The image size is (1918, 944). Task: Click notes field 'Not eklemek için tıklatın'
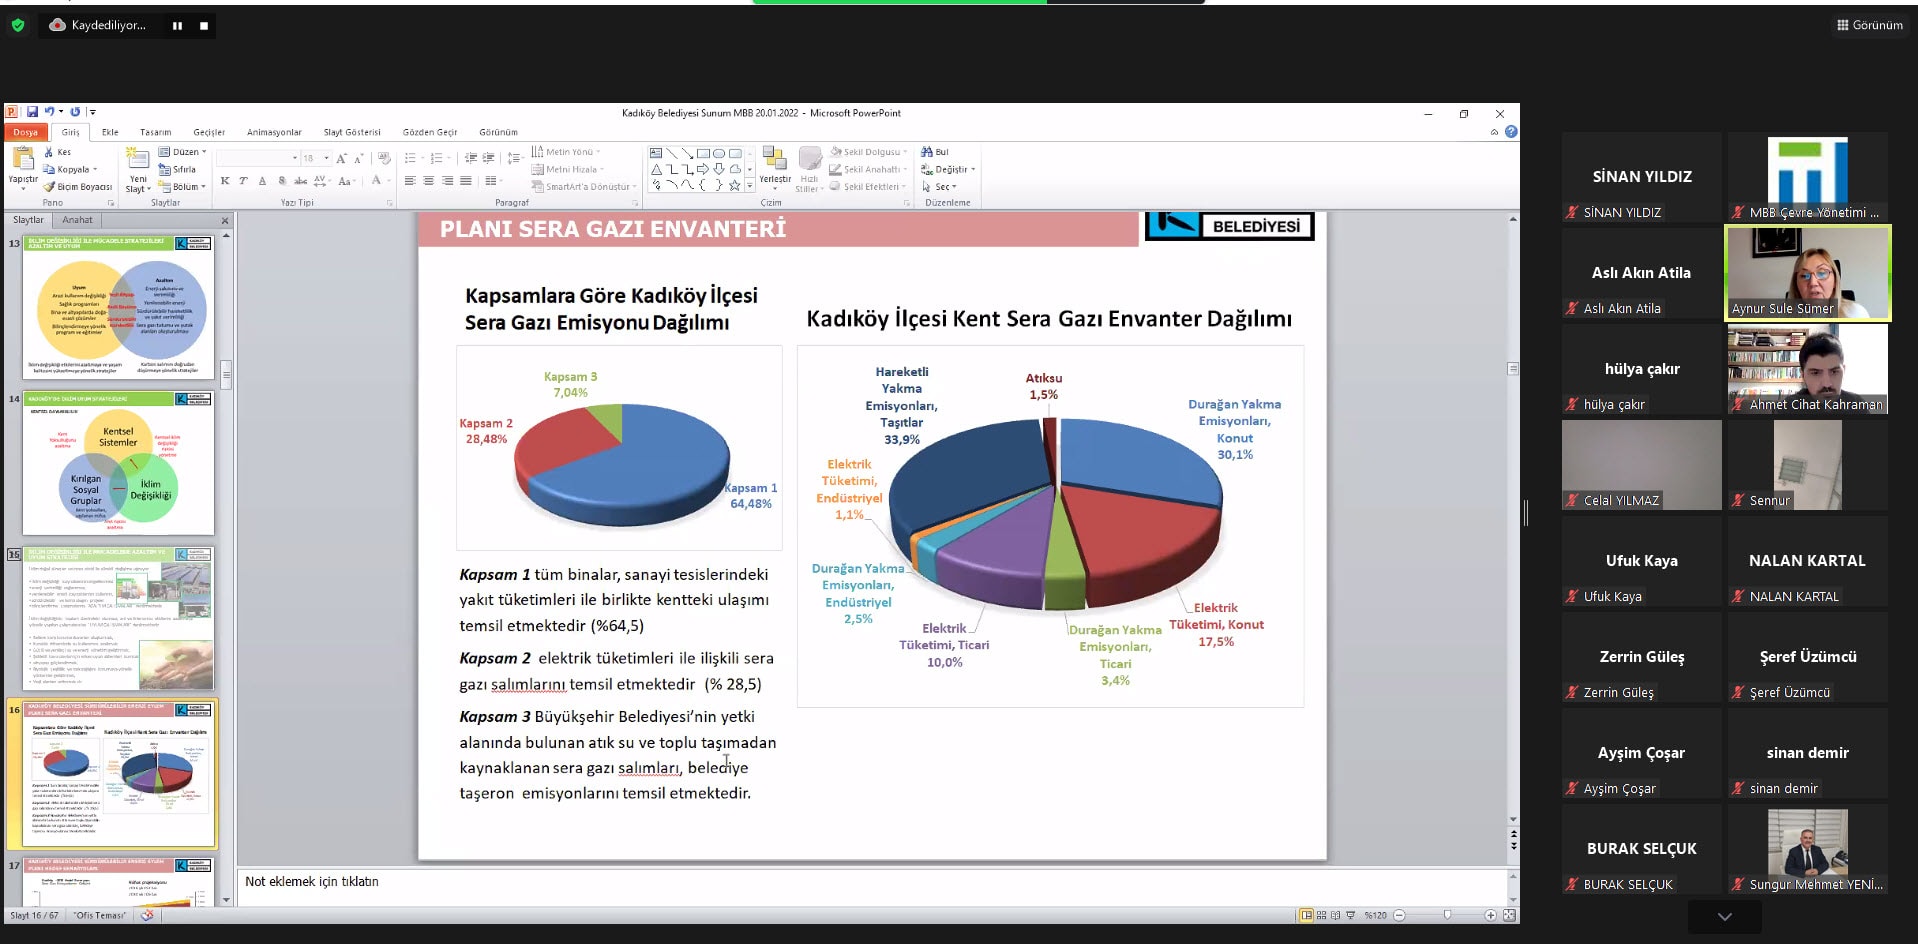873,886
